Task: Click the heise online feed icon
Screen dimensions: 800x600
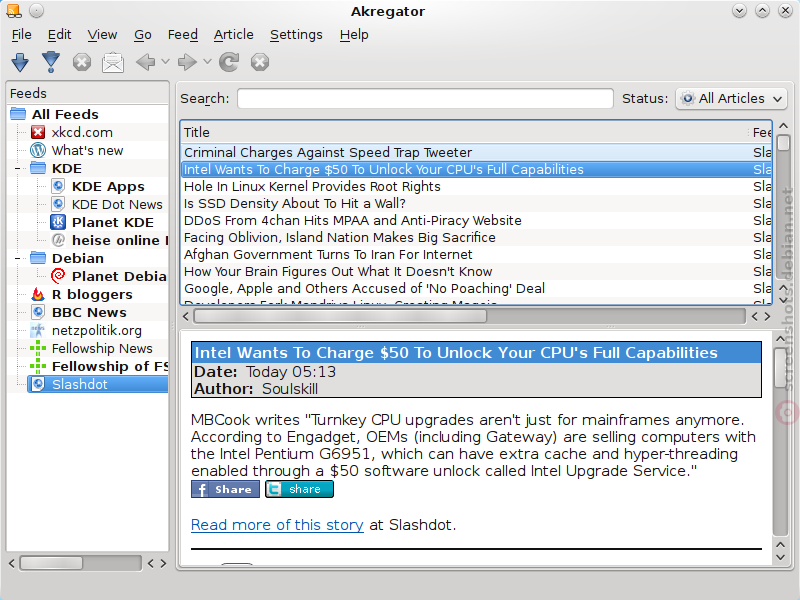Action: point(58,240)
